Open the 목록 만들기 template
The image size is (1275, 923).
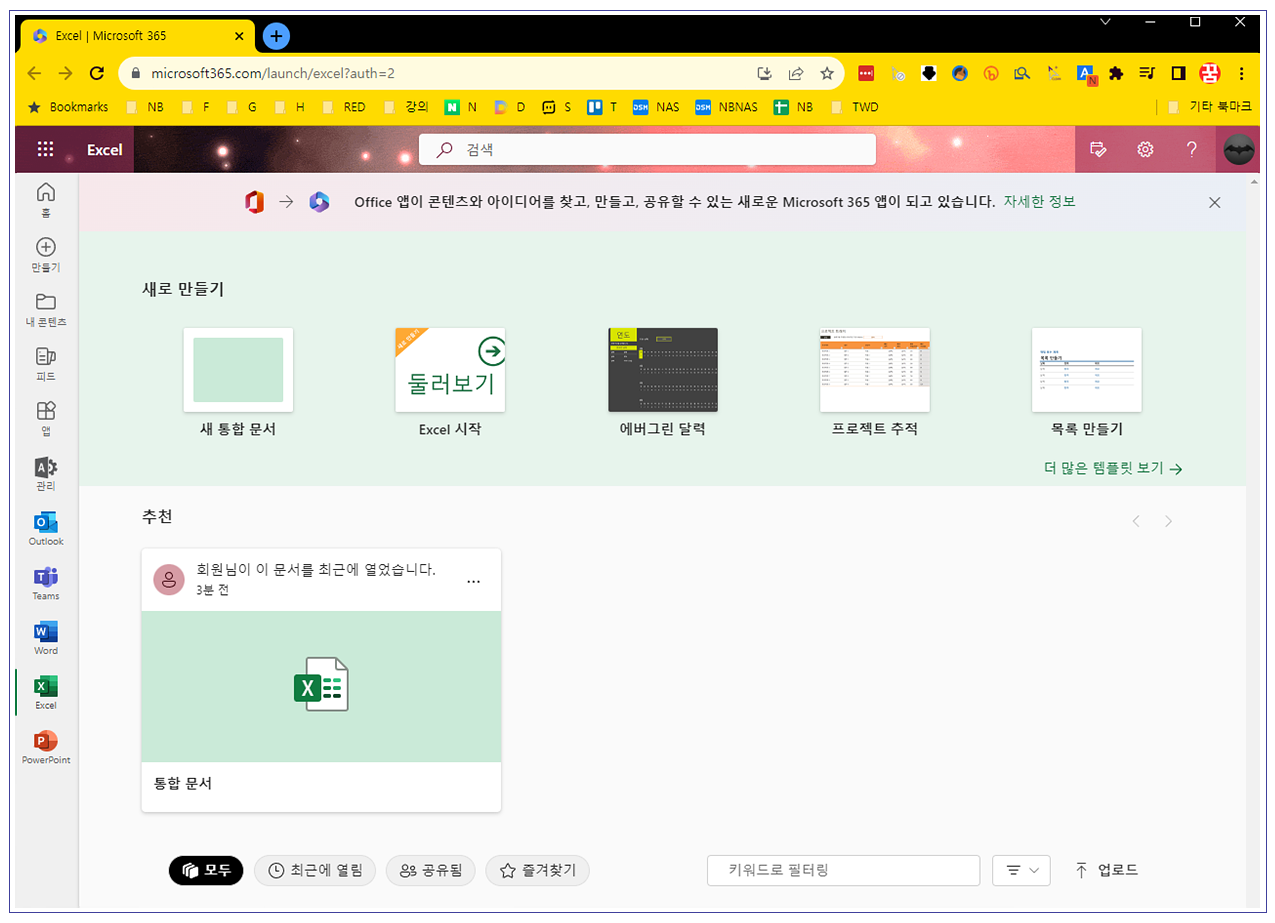[1087, 383]
